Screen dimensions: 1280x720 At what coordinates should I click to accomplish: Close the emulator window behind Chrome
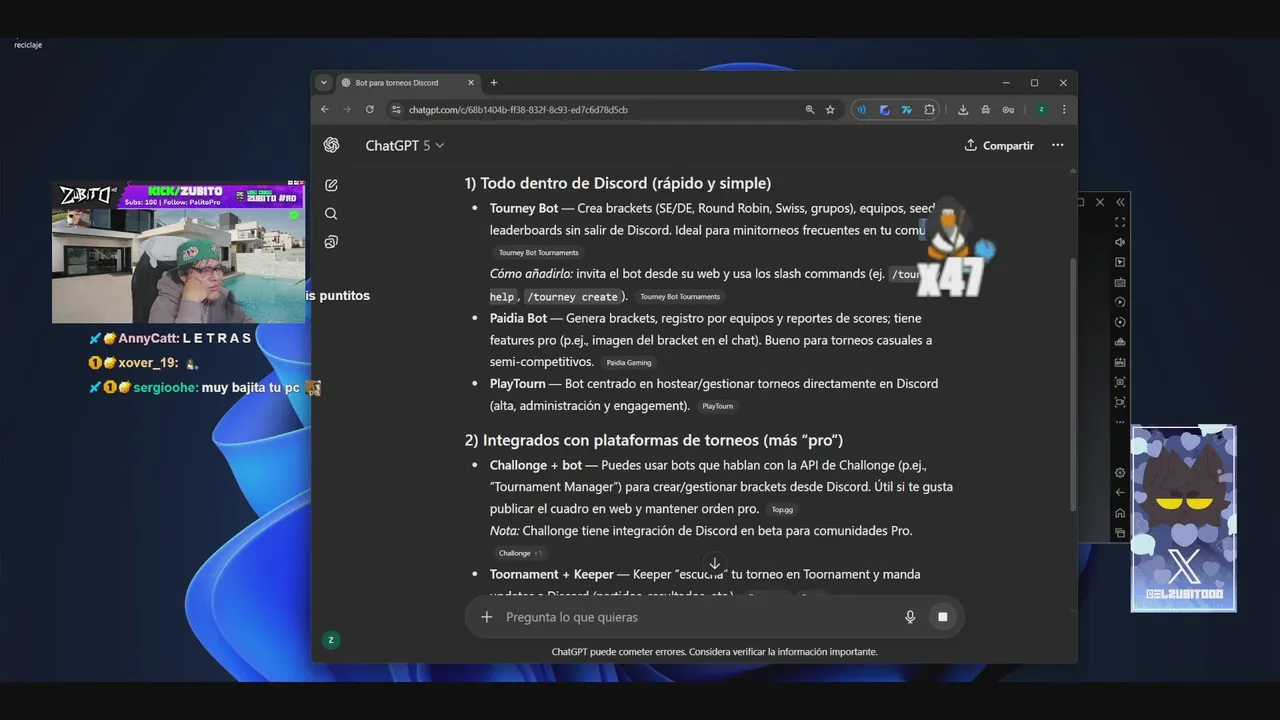(1100, 202)
